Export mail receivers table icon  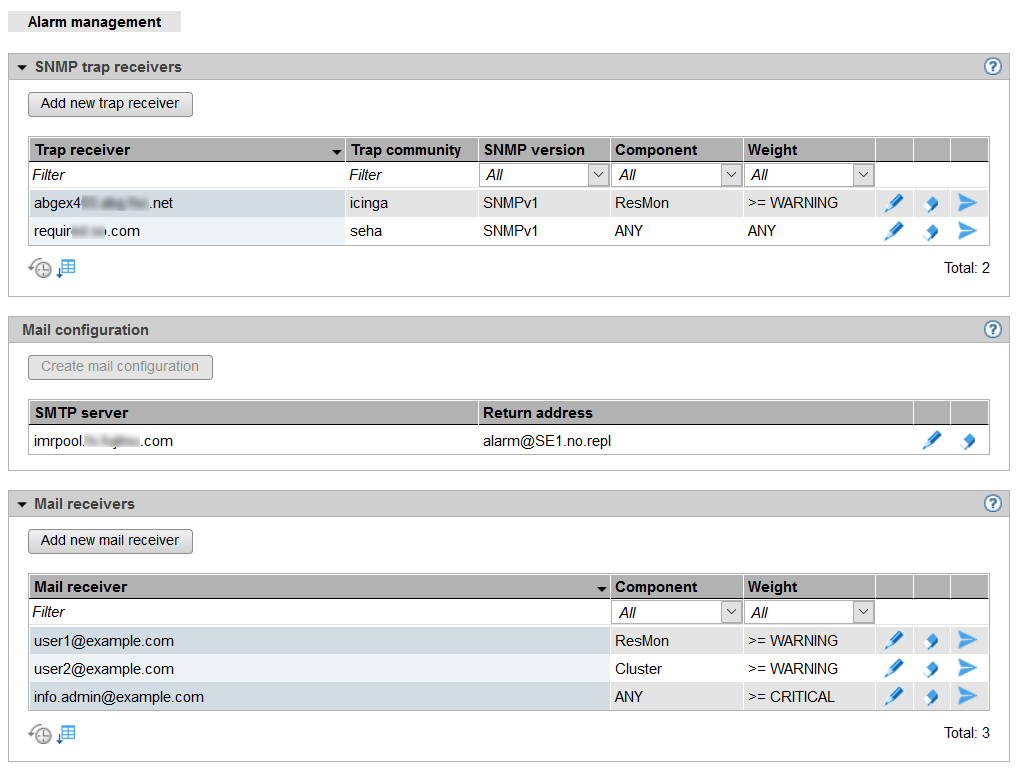(67, 734)
